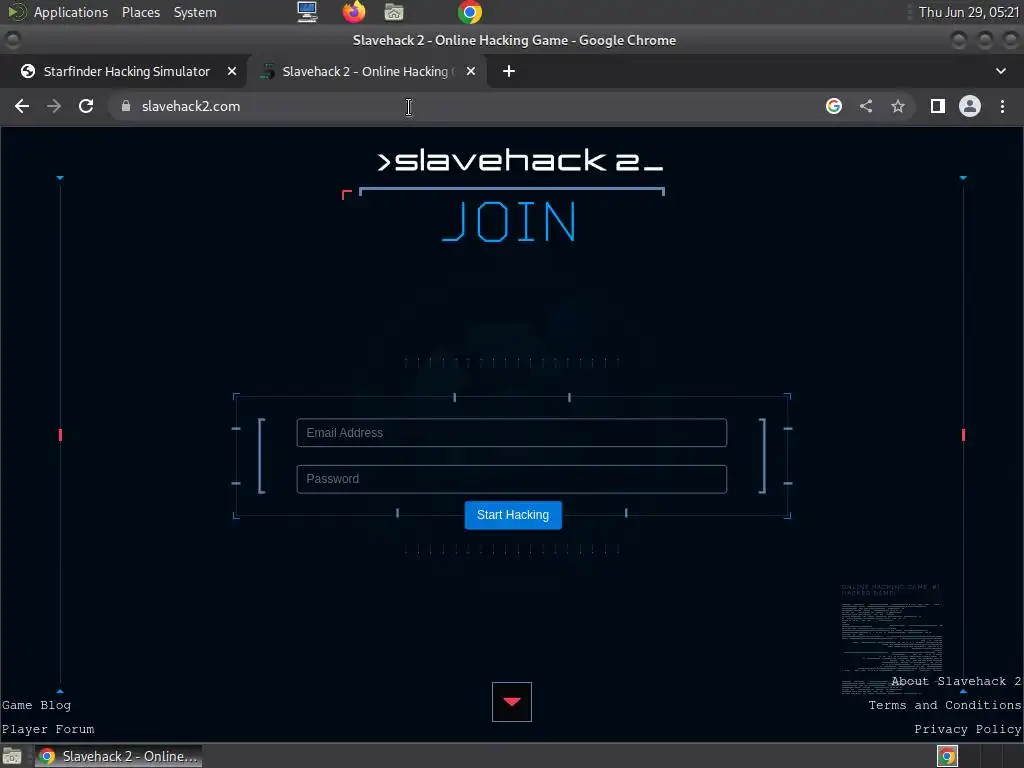Screen dimensions: 1024x768
Task: Share this page via share icon
Action: click(x=866, y=106)
